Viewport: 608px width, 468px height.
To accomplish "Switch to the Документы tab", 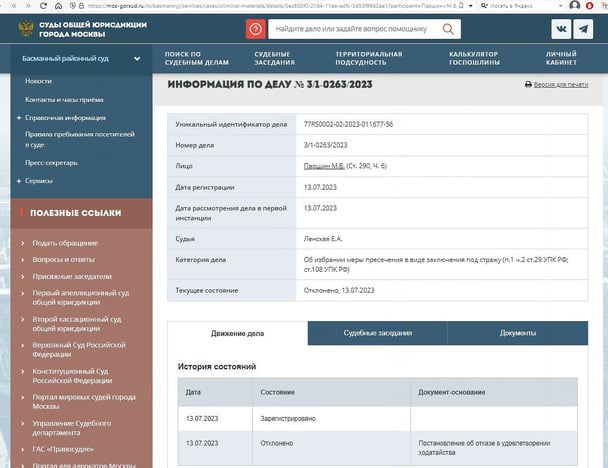I will 517,333.
